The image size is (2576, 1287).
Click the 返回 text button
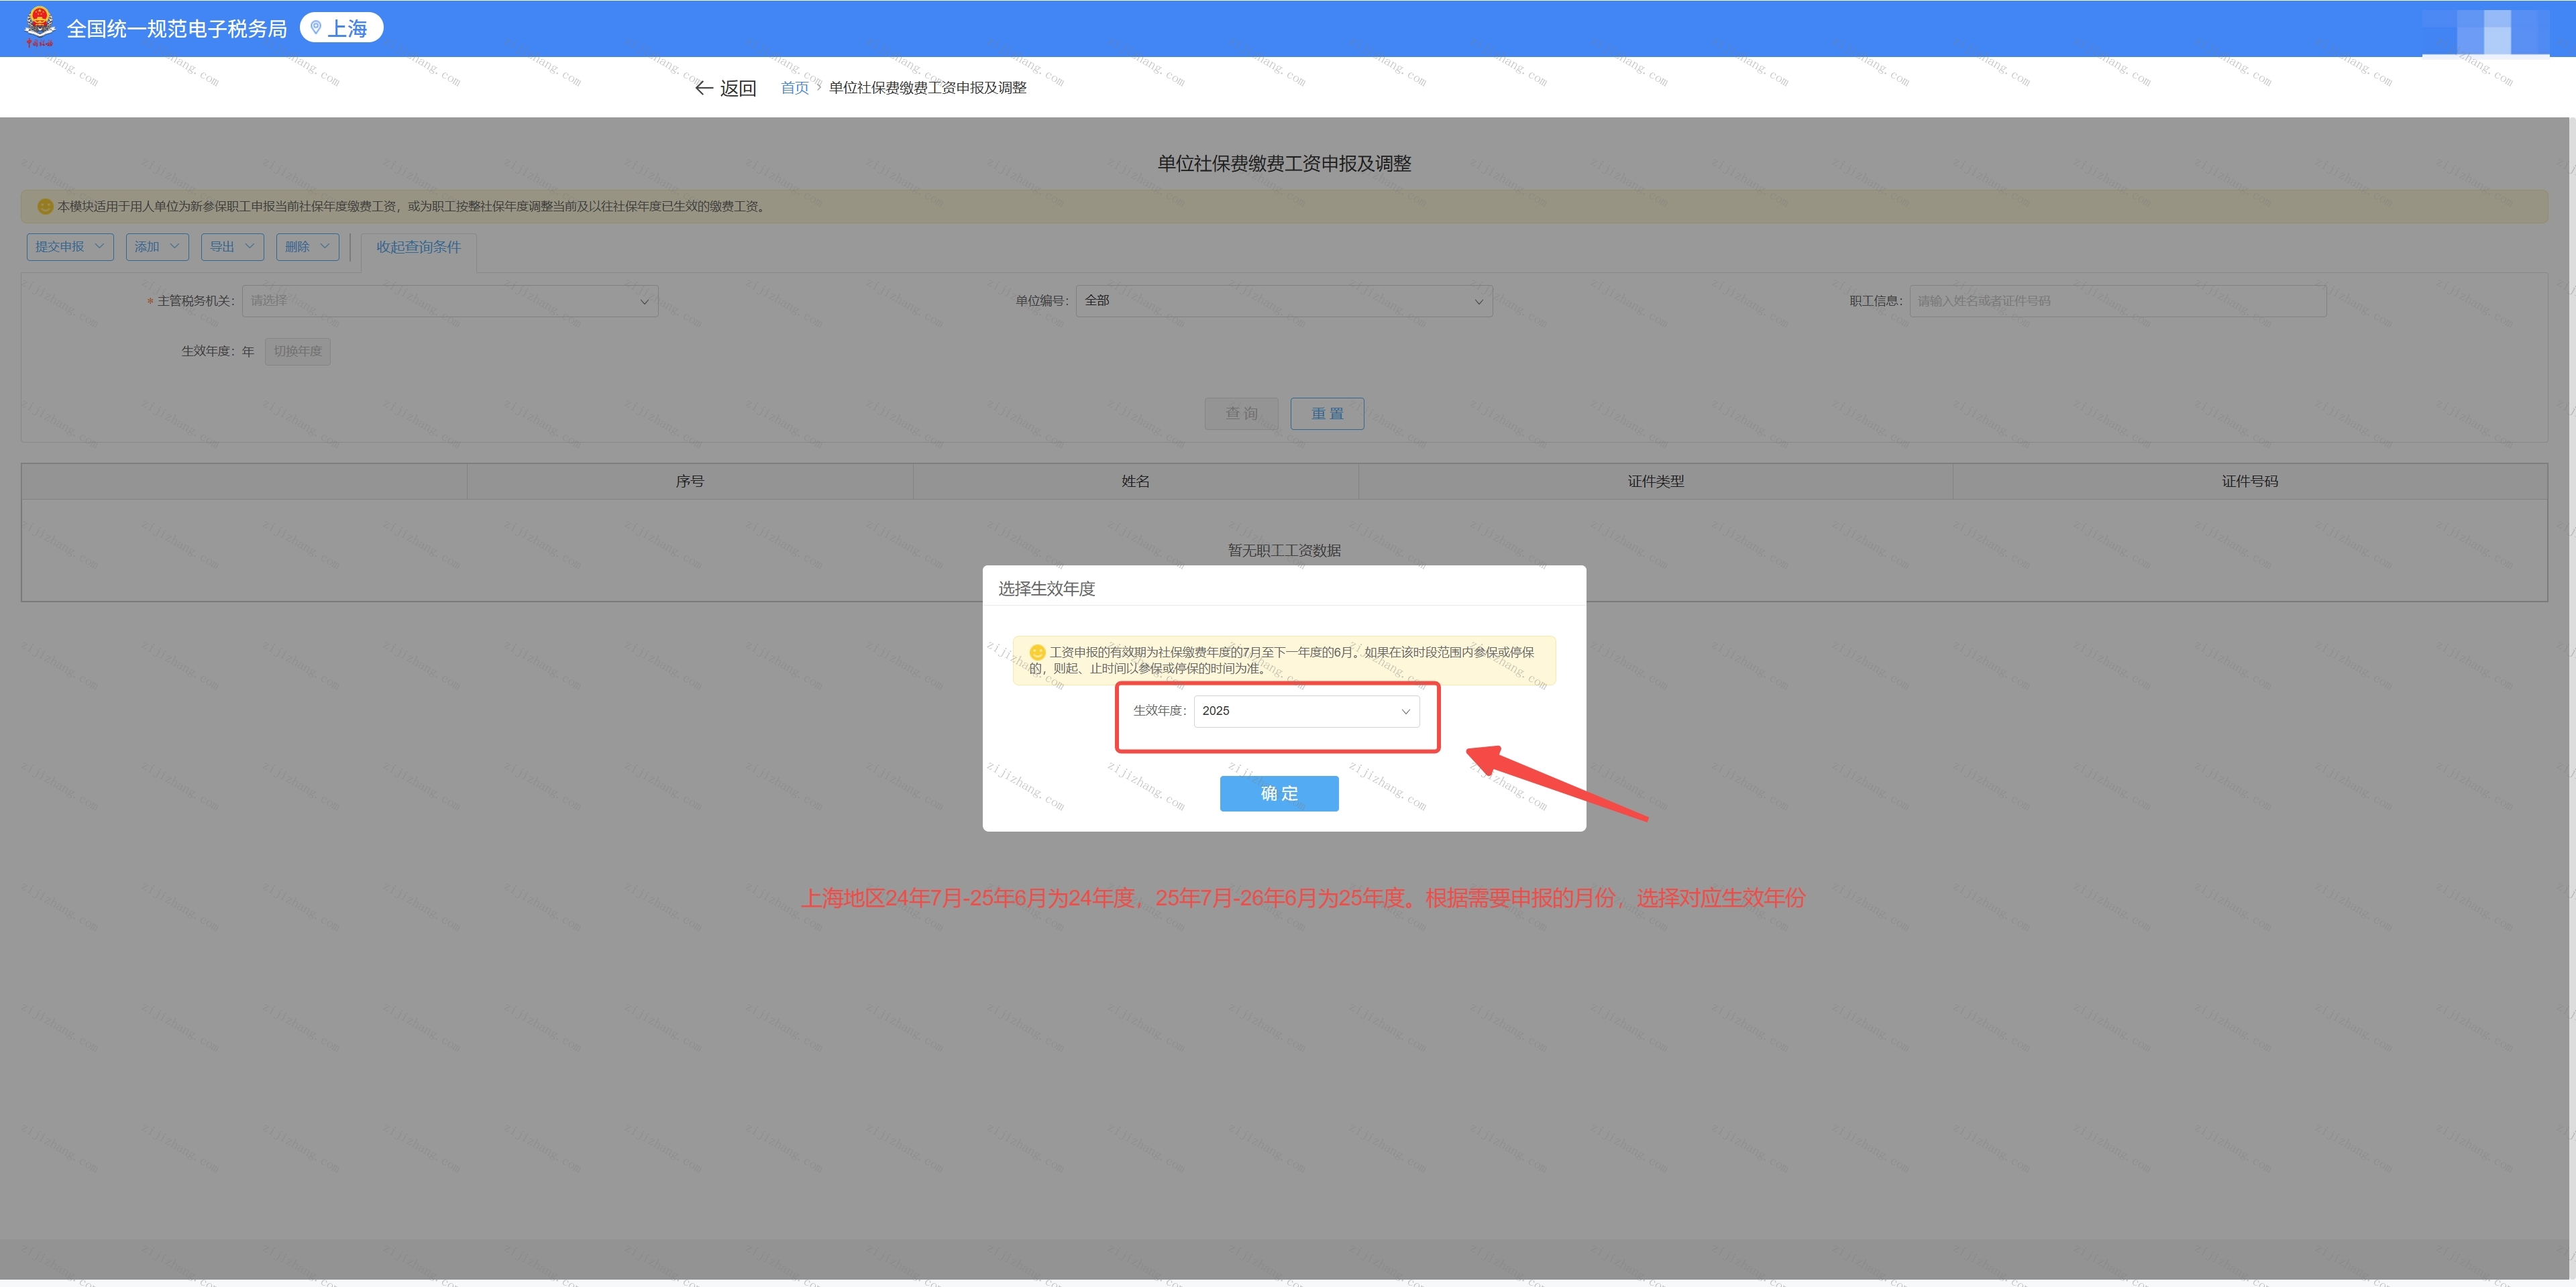(738, 88)
